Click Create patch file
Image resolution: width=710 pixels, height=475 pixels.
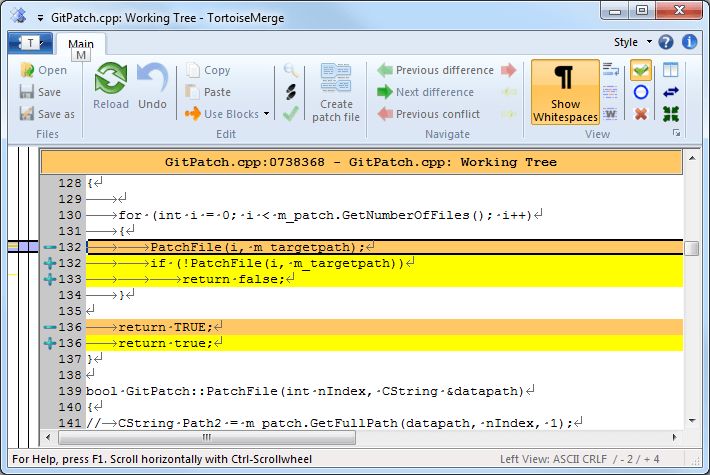click(336, 93)
